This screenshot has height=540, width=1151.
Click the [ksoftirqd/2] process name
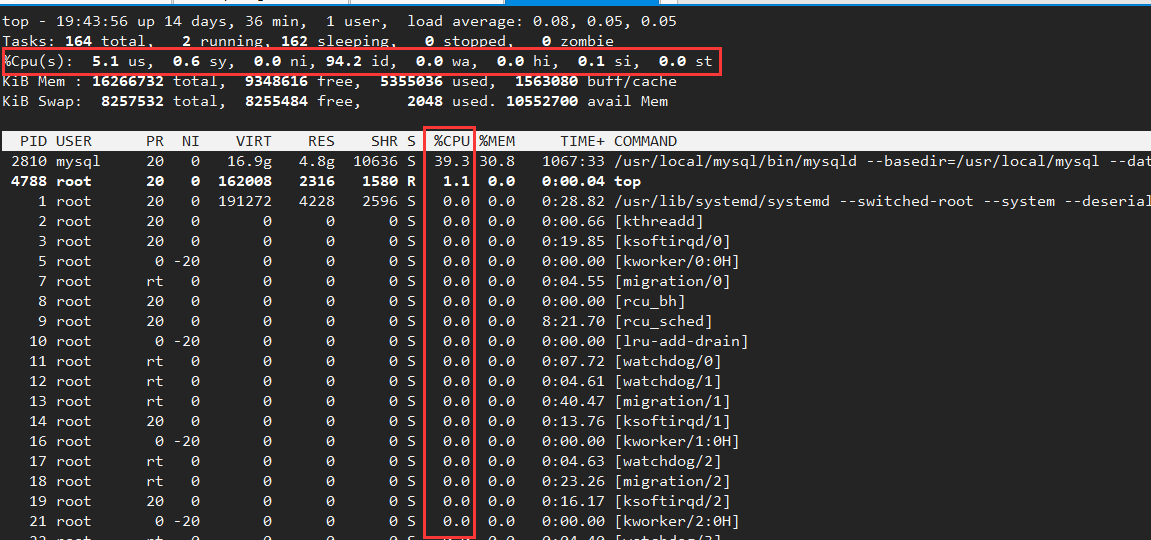[672, 501]
